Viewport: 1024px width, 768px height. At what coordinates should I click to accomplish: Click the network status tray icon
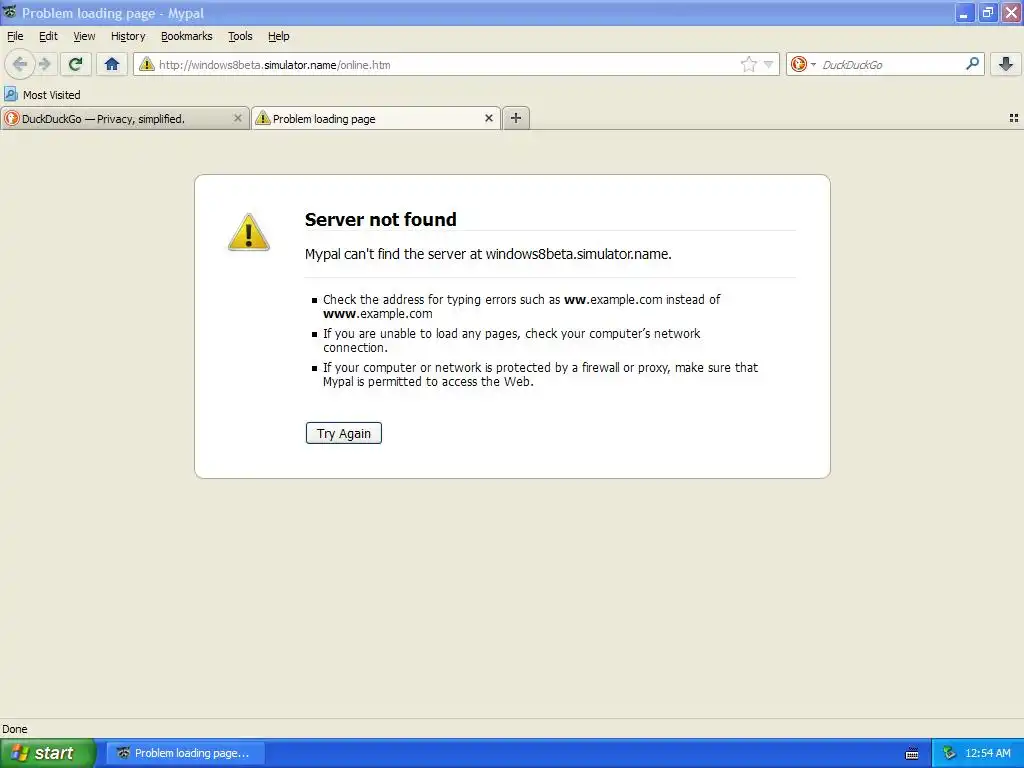(x=949, y=753)
